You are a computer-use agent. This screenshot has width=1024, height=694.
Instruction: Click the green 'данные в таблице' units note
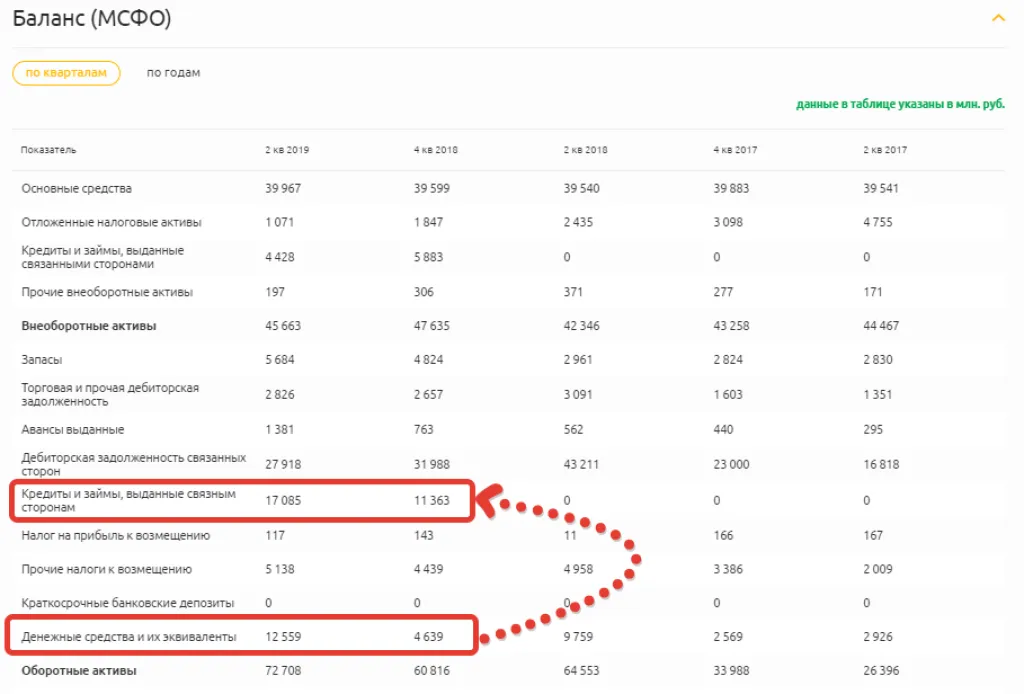pyautogui.click(x=900, y=104)
